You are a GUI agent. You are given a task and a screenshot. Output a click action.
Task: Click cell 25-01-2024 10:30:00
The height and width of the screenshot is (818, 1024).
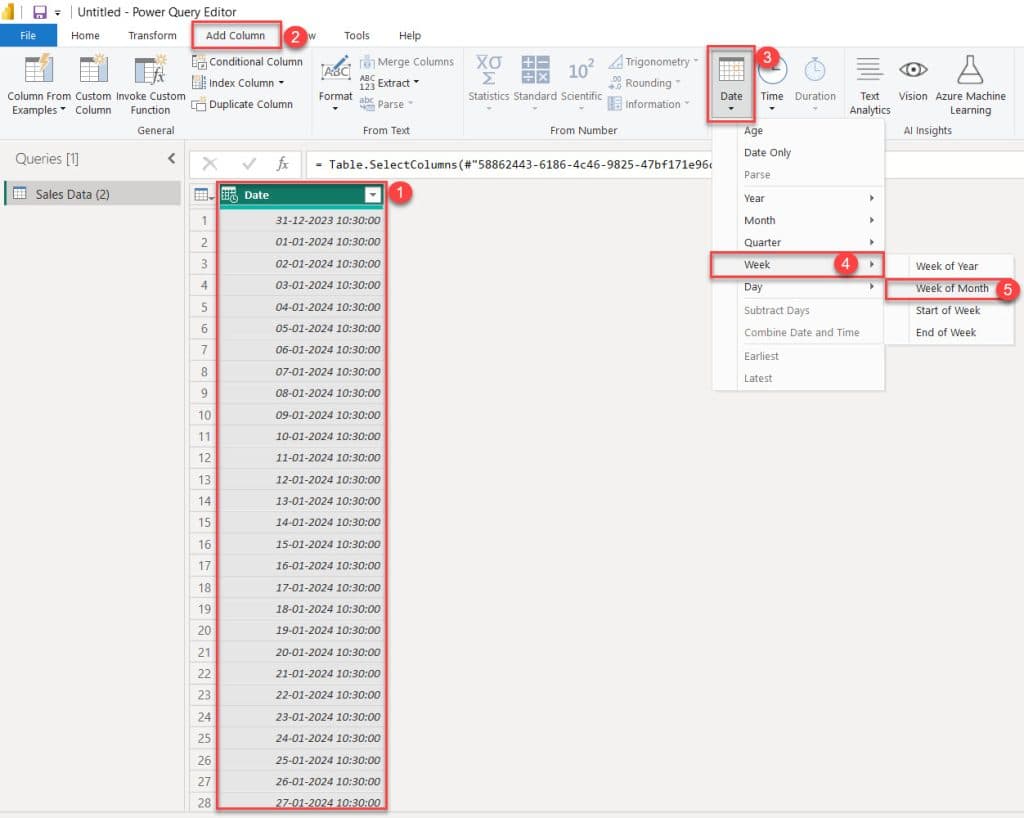coord(301,760)
